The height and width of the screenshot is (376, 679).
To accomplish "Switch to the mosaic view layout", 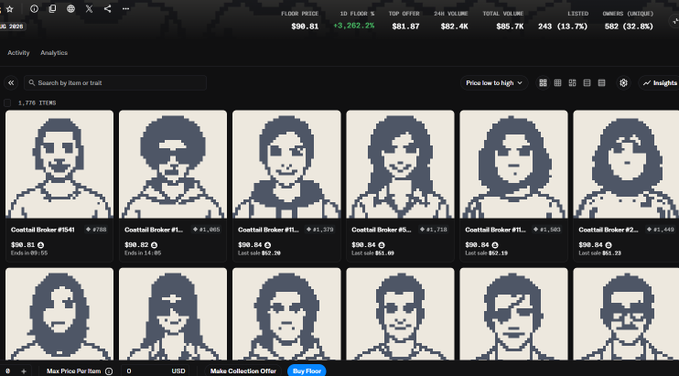I will 572,83.
